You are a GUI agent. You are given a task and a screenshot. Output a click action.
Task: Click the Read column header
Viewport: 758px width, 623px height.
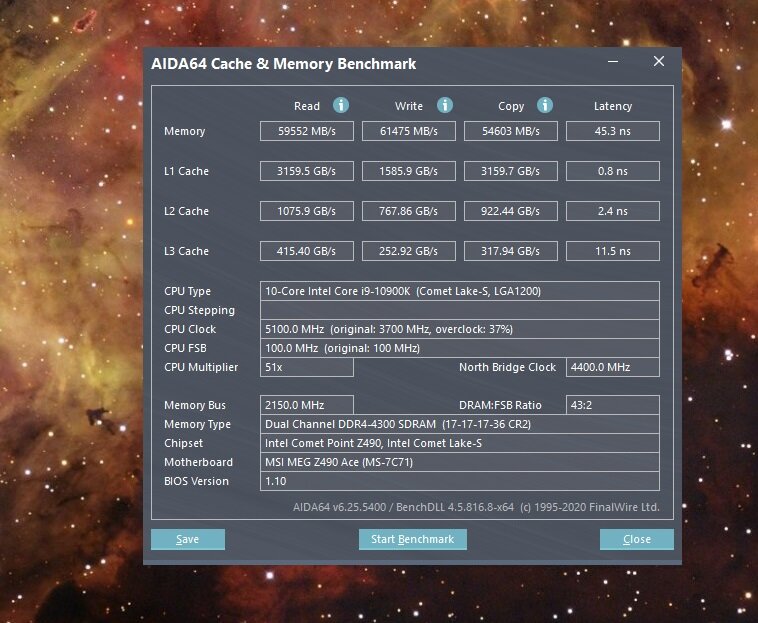306,106
